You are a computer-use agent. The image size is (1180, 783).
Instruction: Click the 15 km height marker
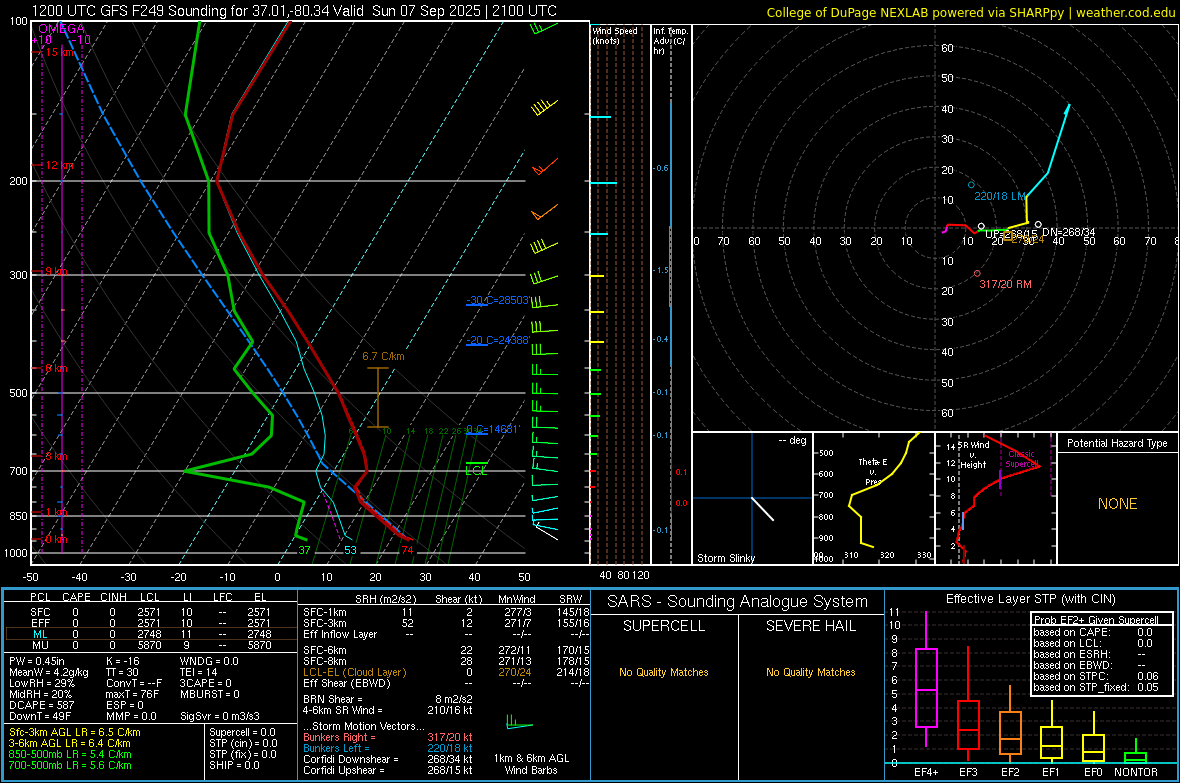(60, 52)
